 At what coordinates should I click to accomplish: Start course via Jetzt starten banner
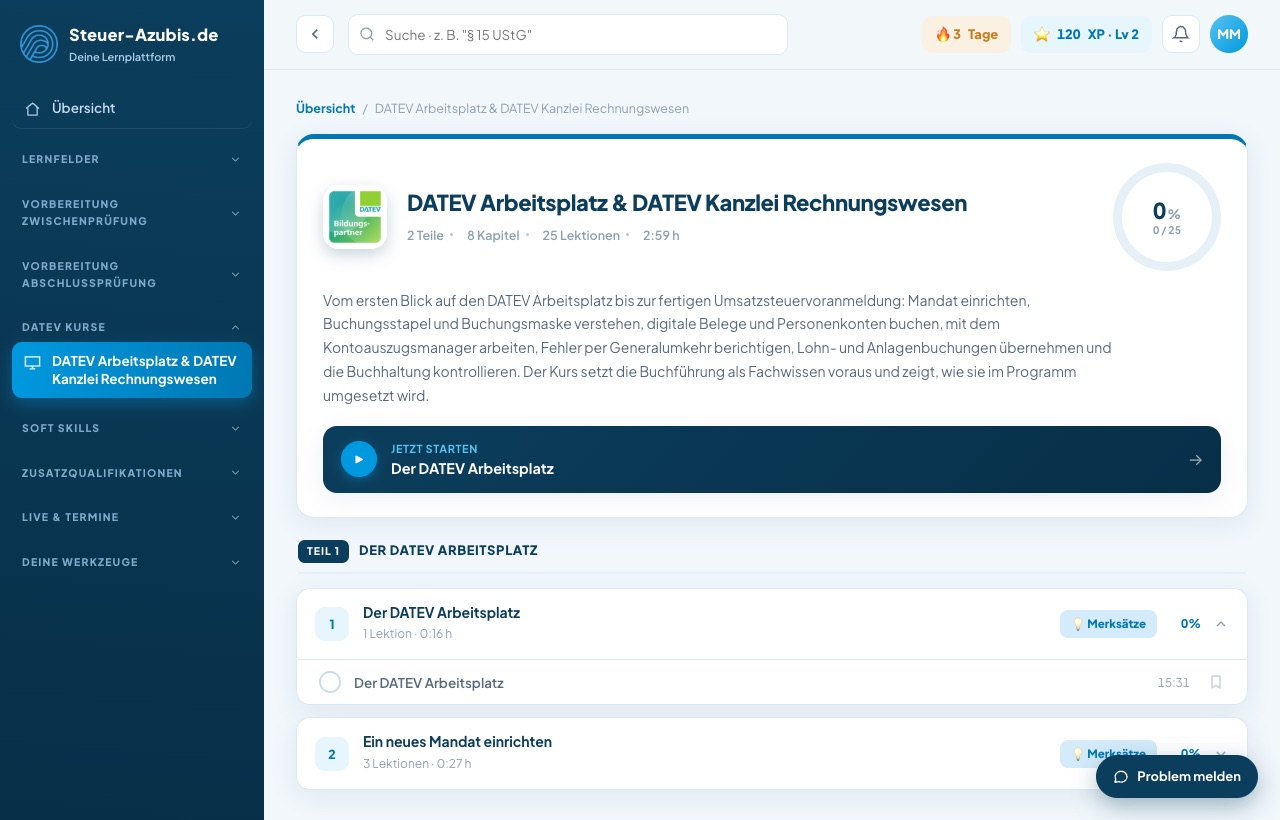(772, 460)
